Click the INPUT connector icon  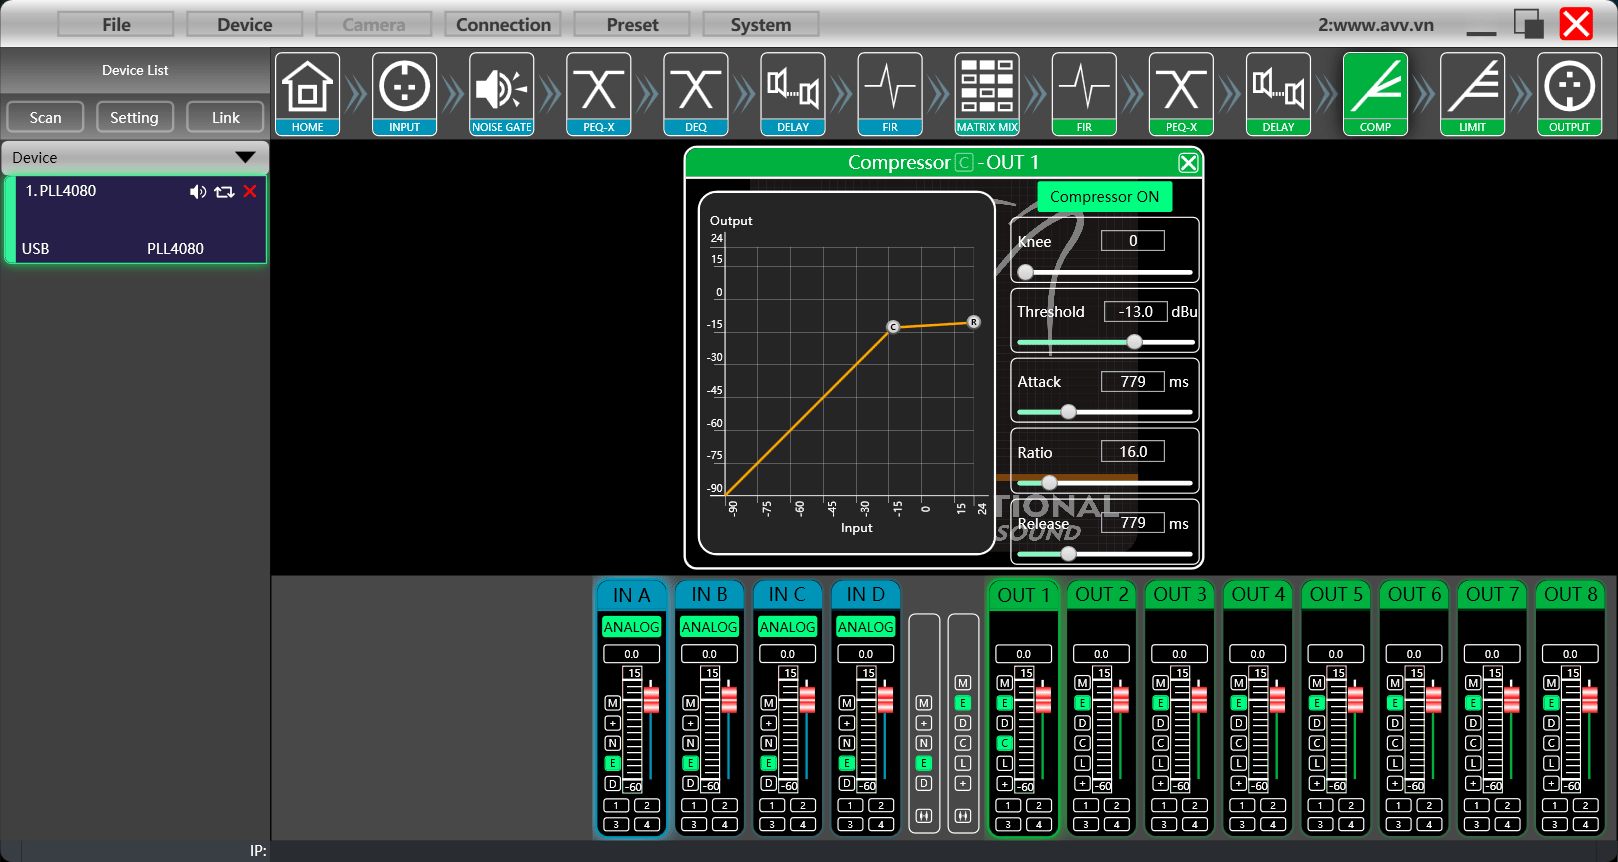coord(404,94)
